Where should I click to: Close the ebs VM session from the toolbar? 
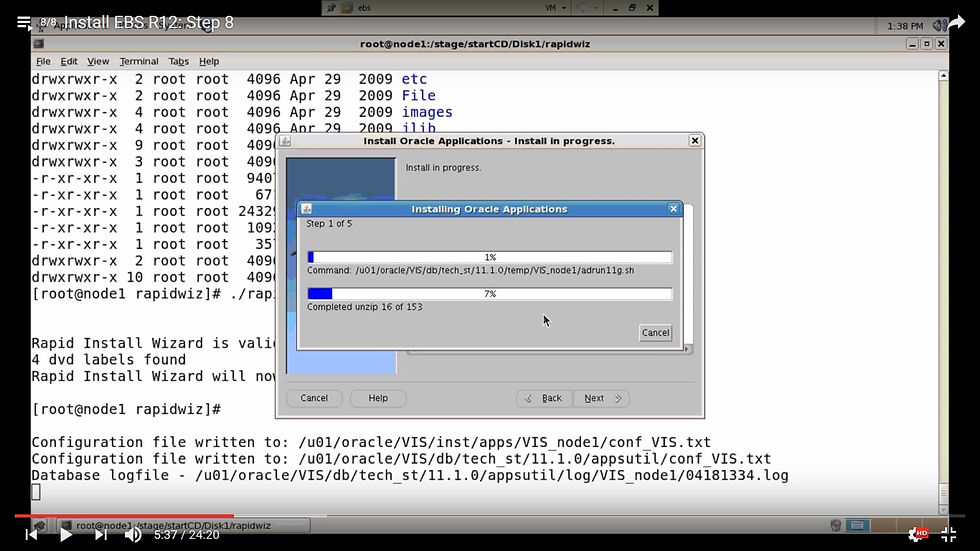(649, 7)
